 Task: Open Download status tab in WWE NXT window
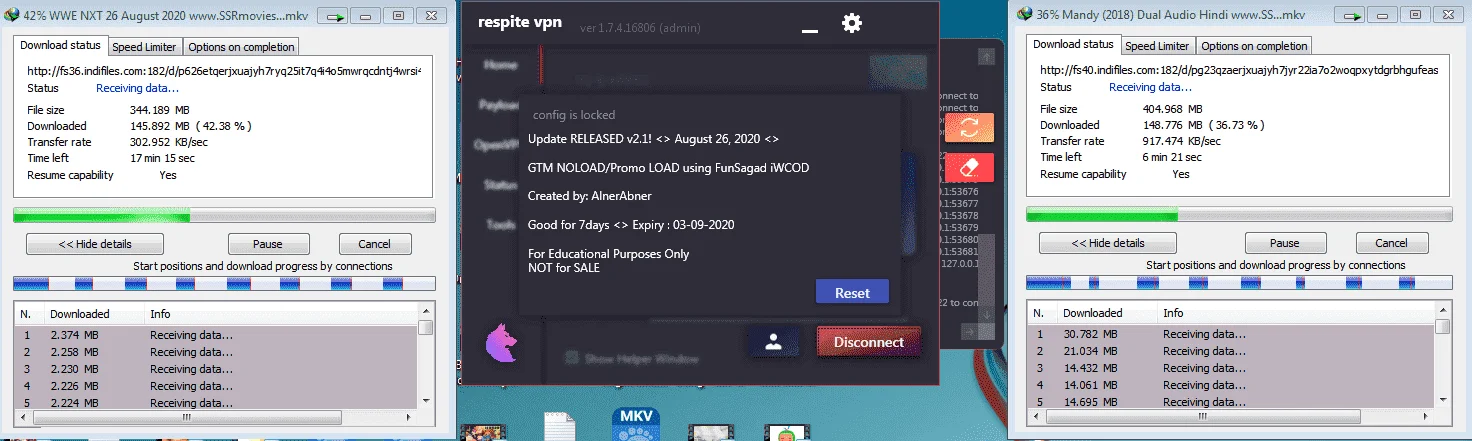click(x=61, y=45)
